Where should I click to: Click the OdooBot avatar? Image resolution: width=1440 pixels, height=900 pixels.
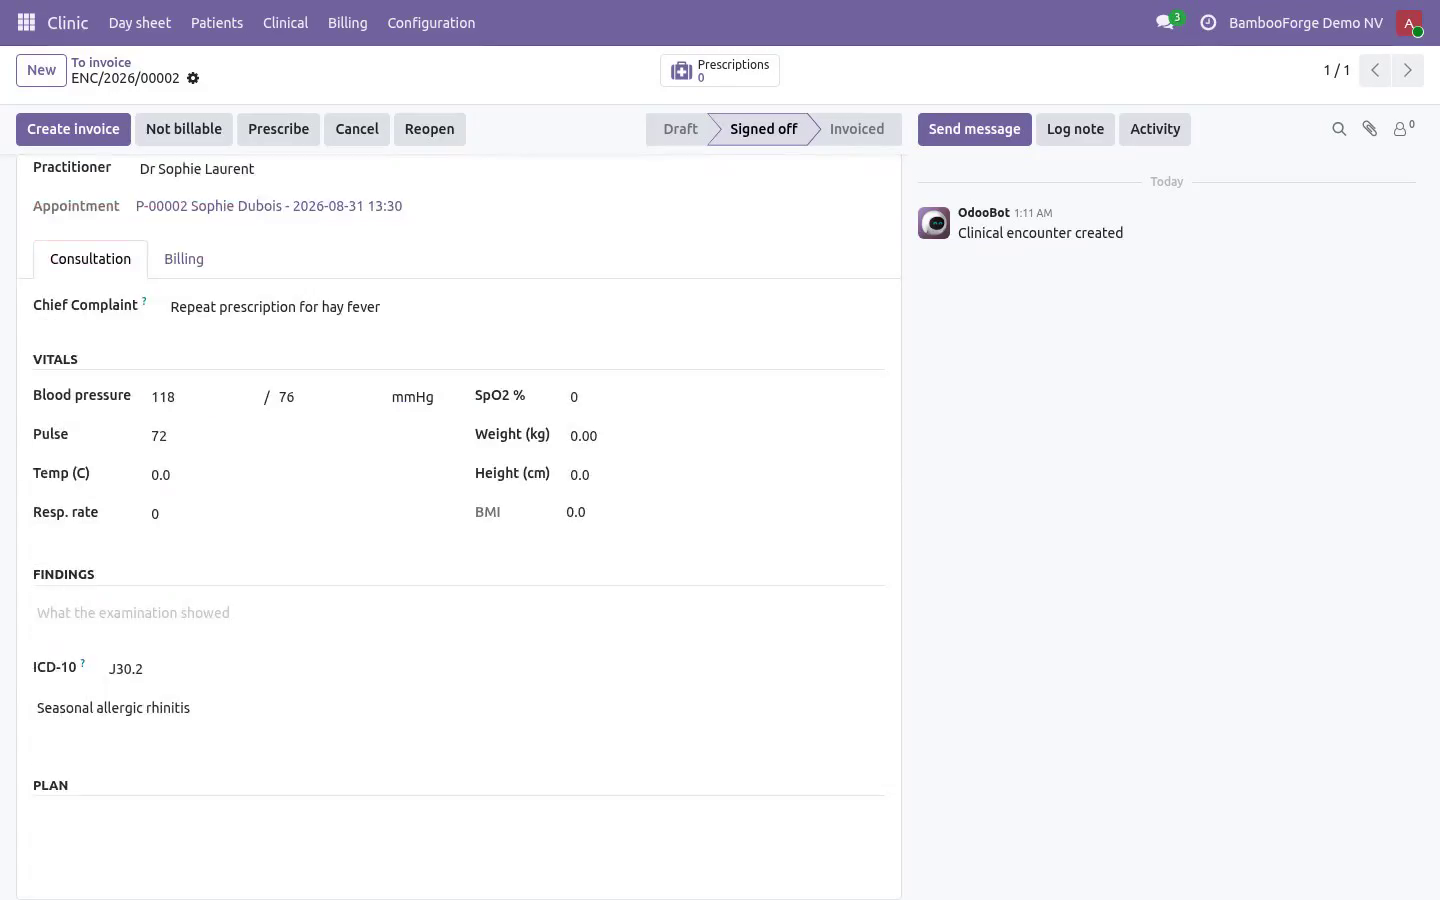click(x=934, y=223)
